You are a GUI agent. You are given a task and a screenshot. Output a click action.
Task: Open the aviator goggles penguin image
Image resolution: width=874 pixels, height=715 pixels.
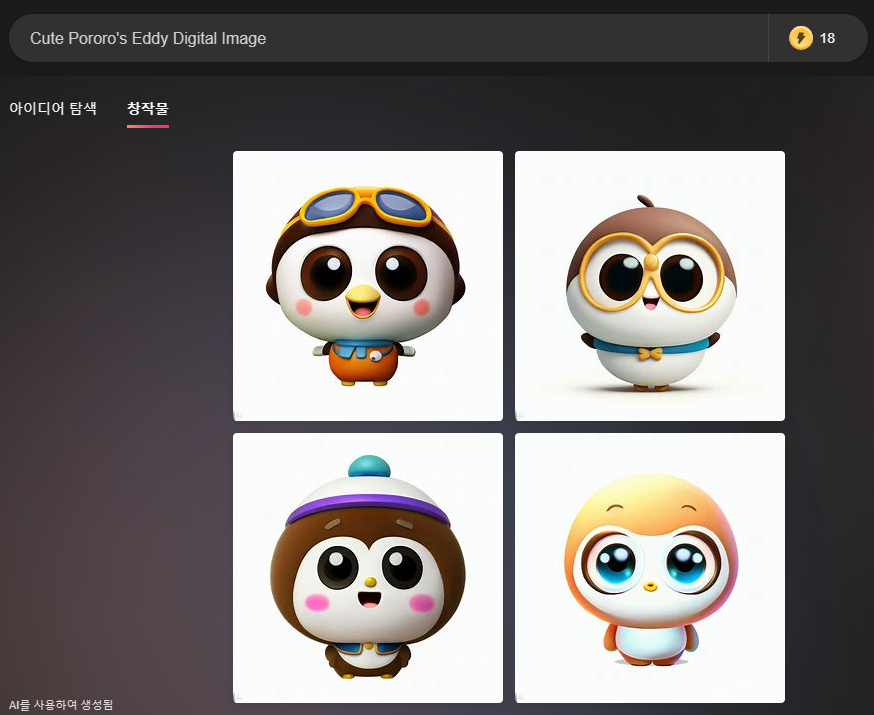click(x=368, y=286)
